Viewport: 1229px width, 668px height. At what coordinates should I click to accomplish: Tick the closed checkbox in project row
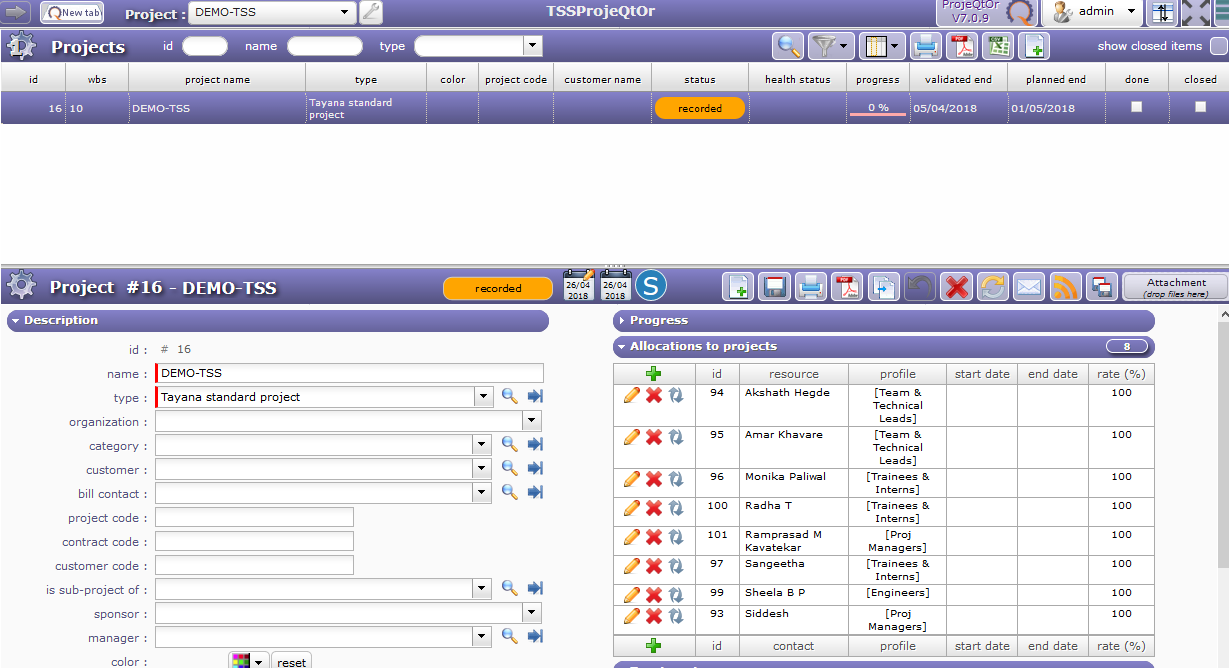1200,108
